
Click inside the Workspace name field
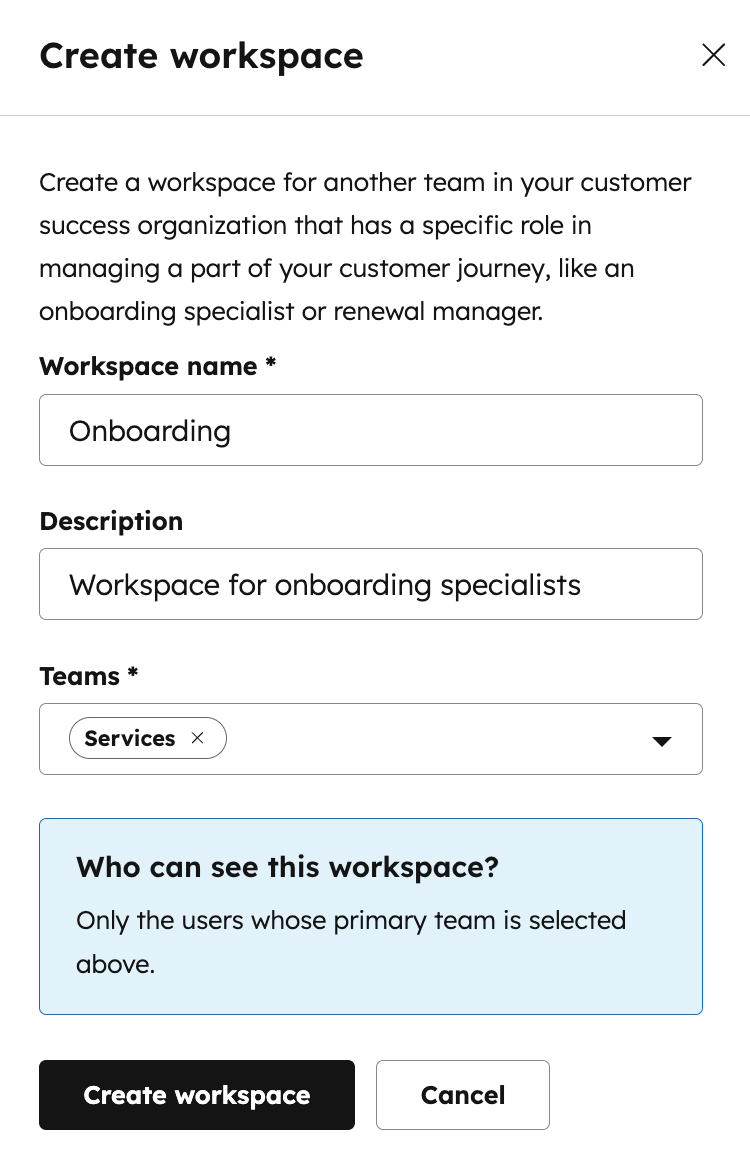point(370,430)
